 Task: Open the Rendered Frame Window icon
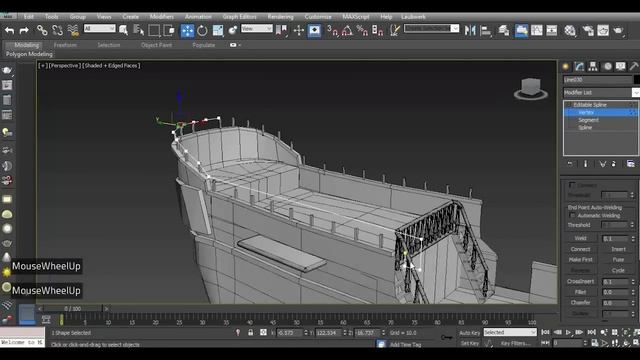coord(603,30)
